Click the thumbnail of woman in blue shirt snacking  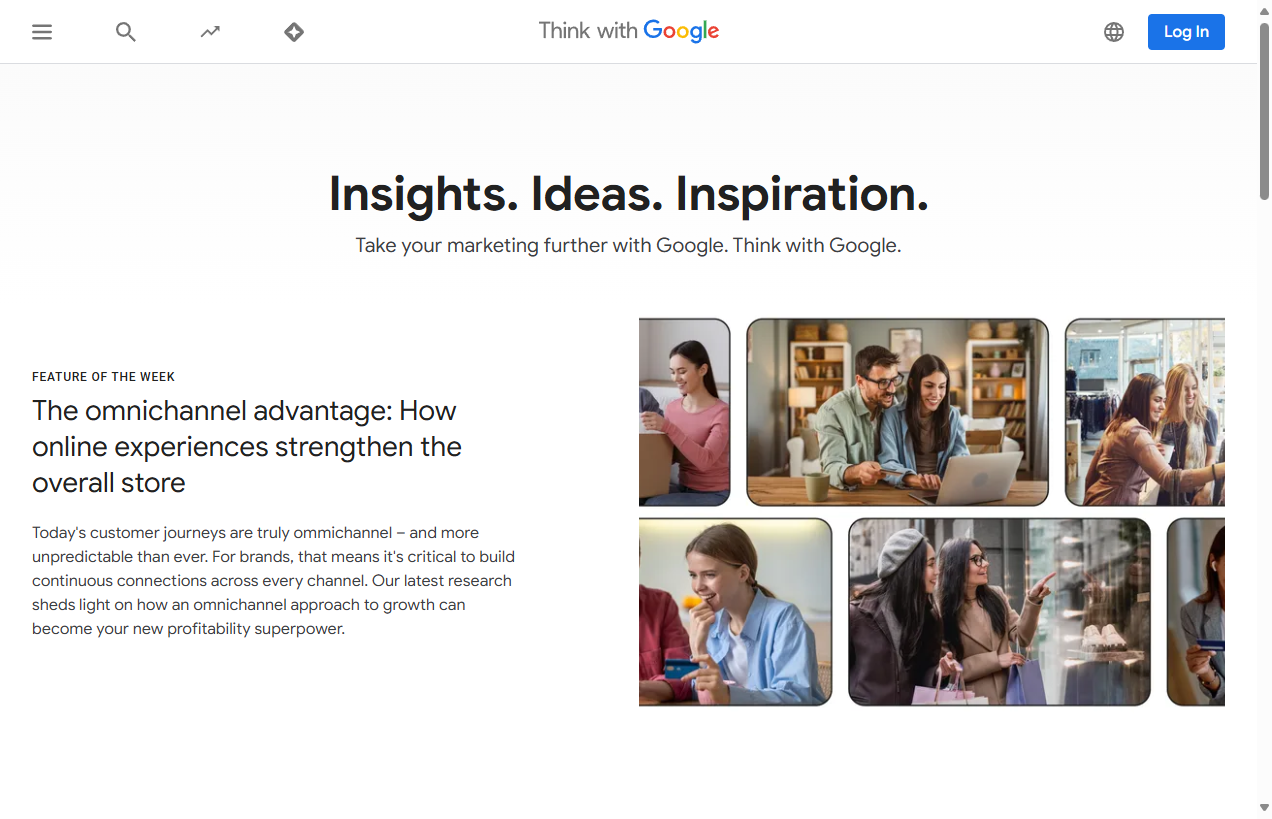pyautogui.click(x=735, y=611)
